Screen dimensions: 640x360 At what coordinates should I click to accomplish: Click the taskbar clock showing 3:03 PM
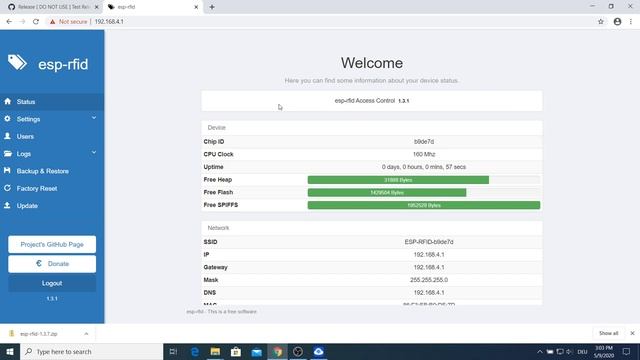click(x=604, y=351)
